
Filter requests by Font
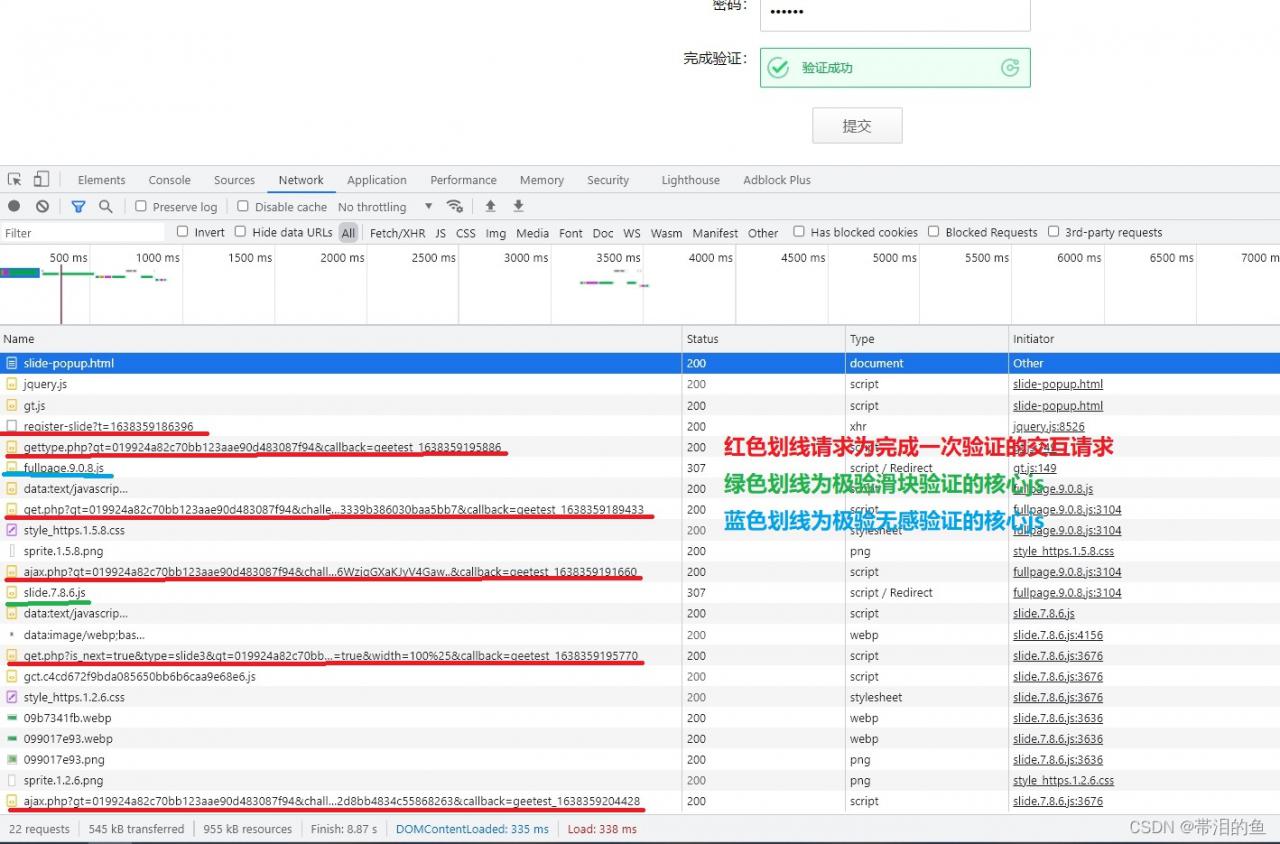pyautogui.click(x=571, y=233)
